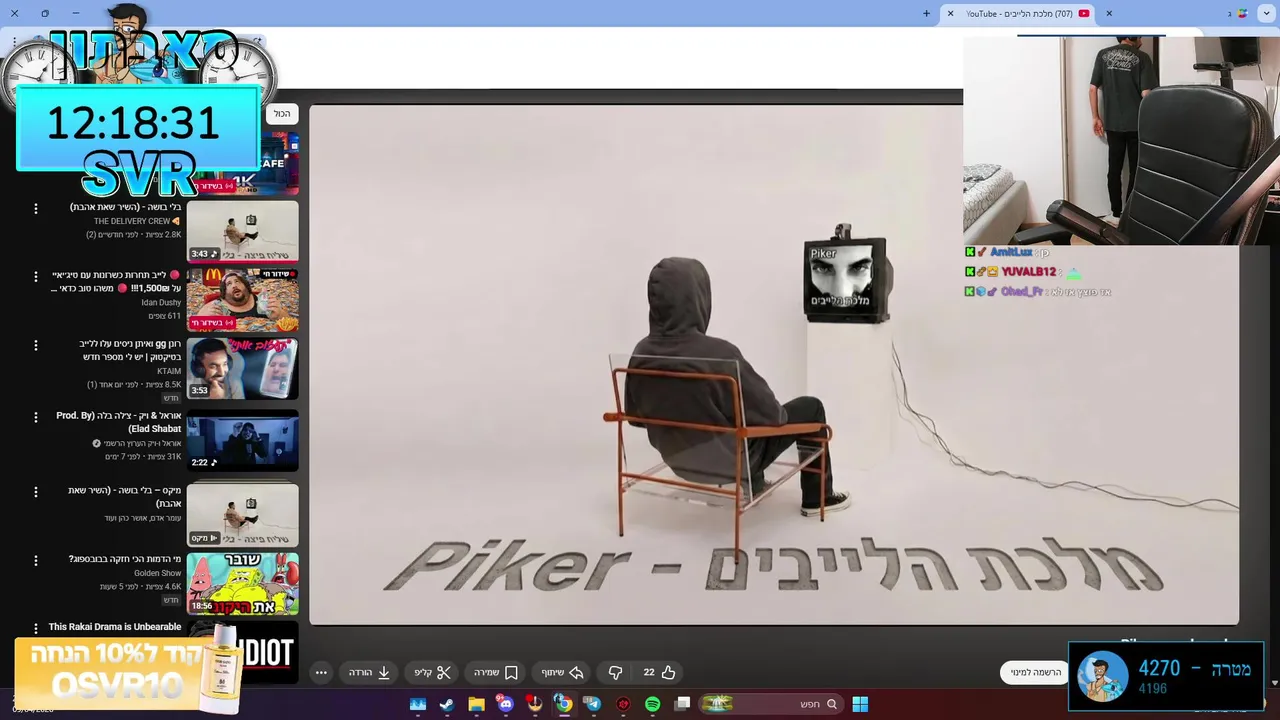The image size is (1280, 720).
Task: Open Steam from the taskbar
Action: 447,704
